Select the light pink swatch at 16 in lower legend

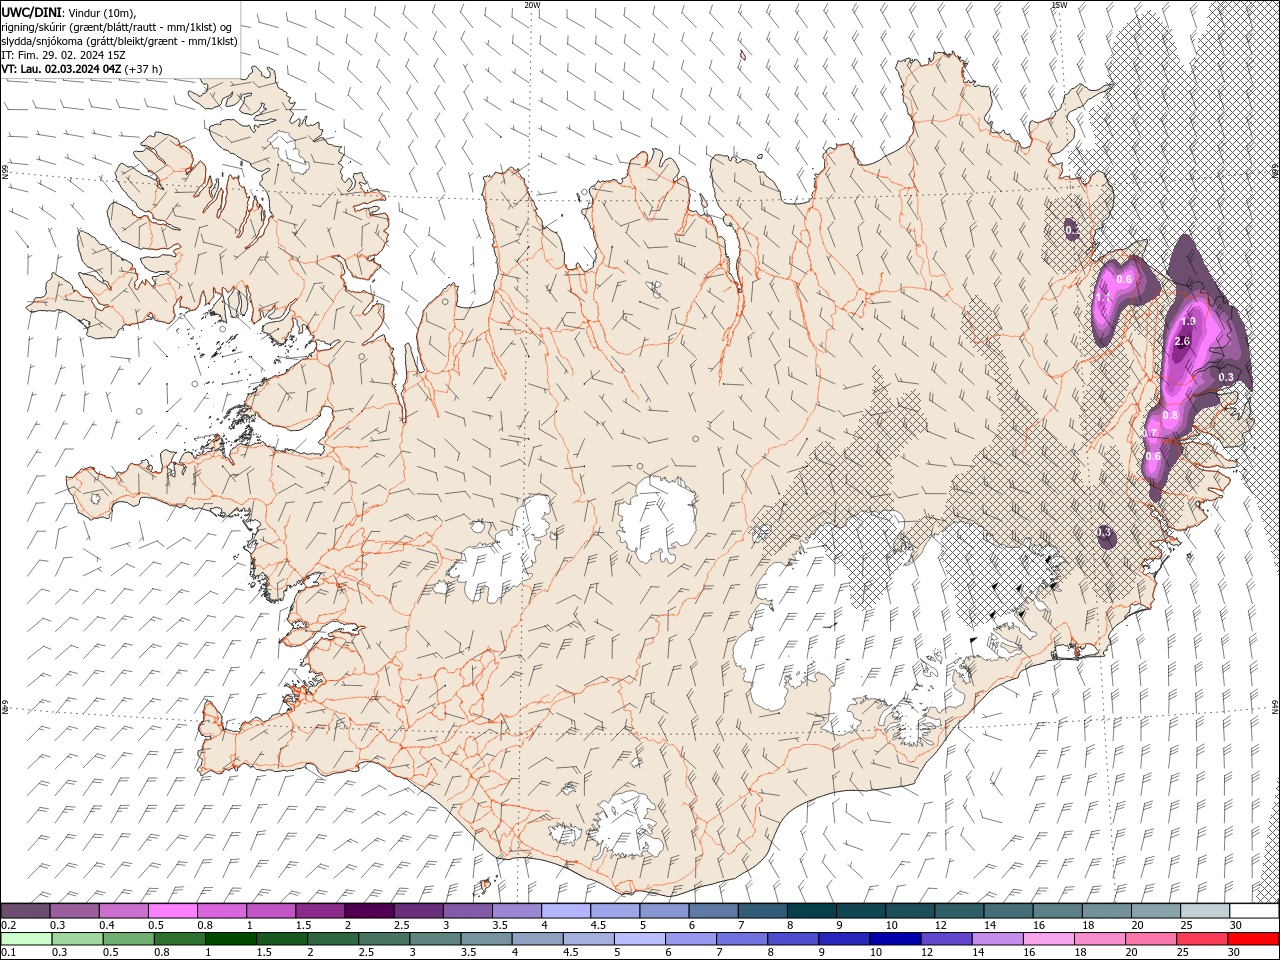pyautogui.click(x=1048, y=939)
